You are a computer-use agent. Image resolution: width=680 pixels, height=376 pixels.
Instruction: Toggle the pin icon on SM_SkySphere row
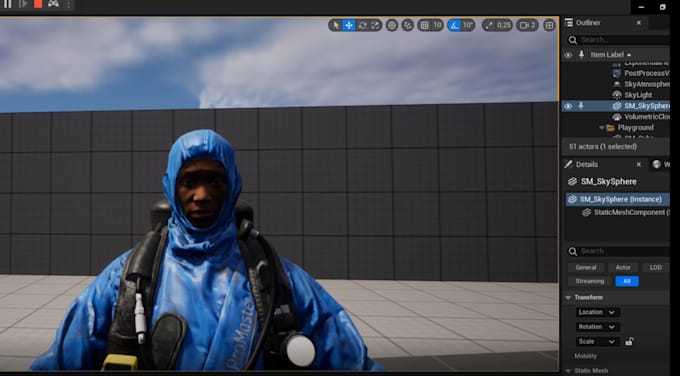[581, 106]
